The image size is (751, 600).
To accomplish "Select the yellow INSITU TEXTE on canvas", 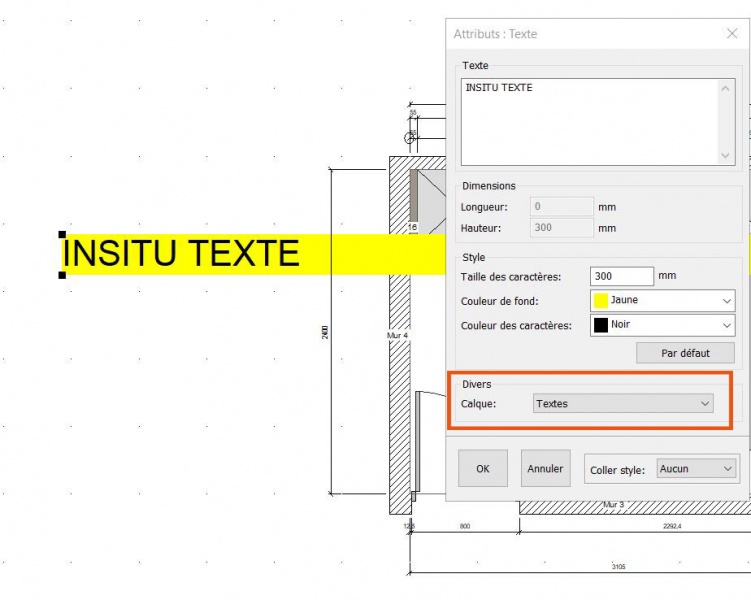I will coord(181,254).
